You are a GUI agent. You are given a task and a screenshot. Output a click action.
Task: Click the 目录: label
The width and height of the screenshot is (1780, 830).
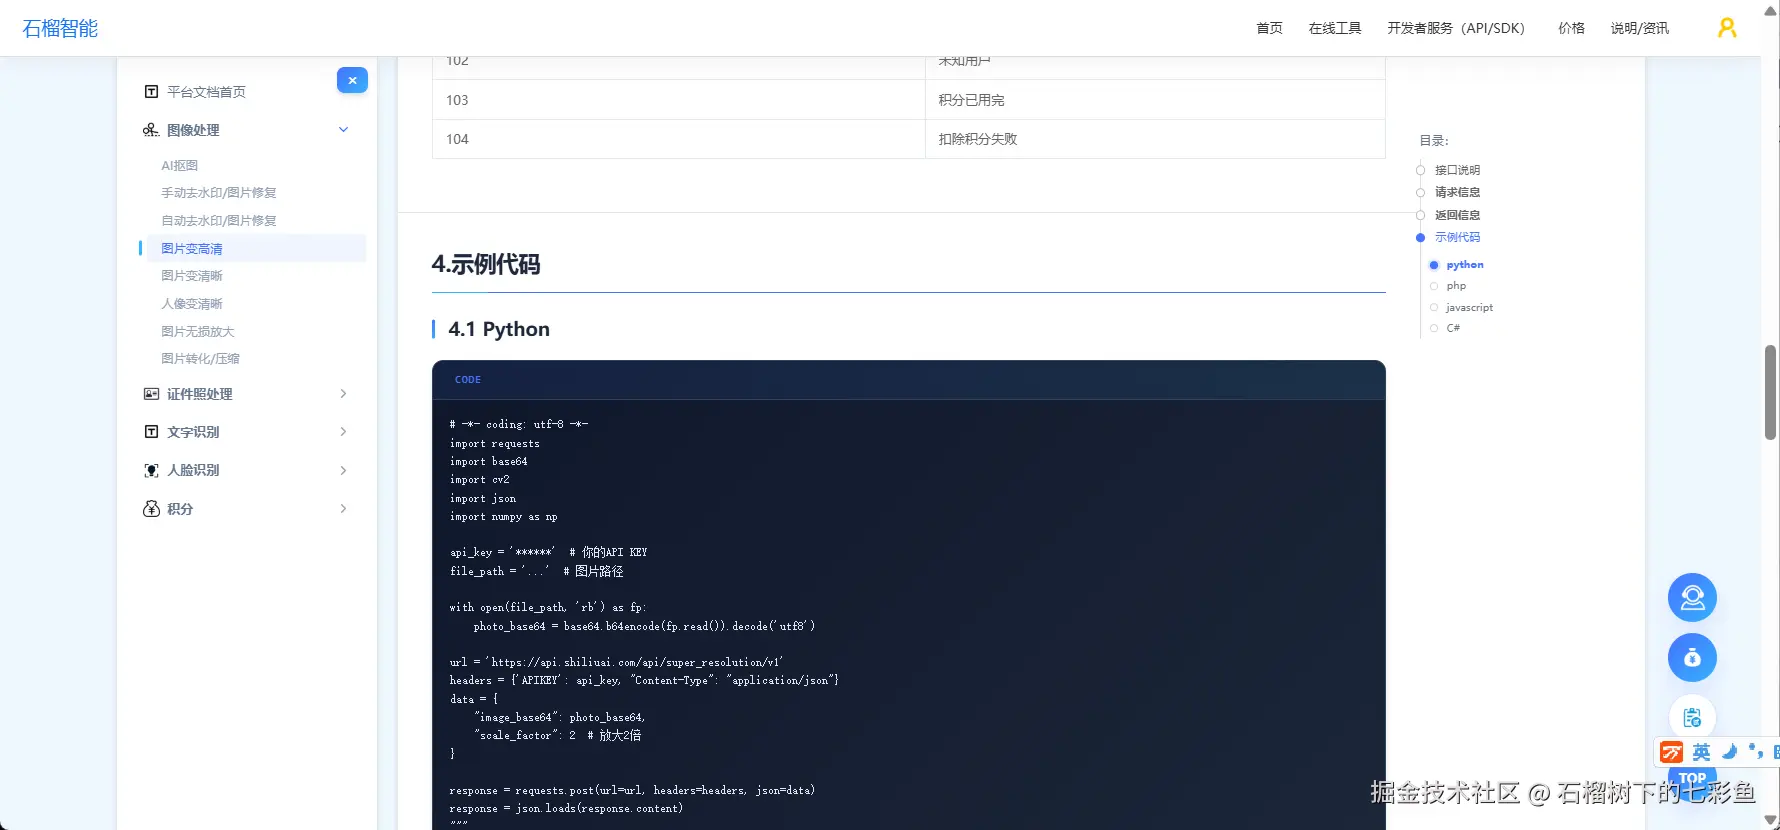pyautogui.click(x=1434, y=141)
